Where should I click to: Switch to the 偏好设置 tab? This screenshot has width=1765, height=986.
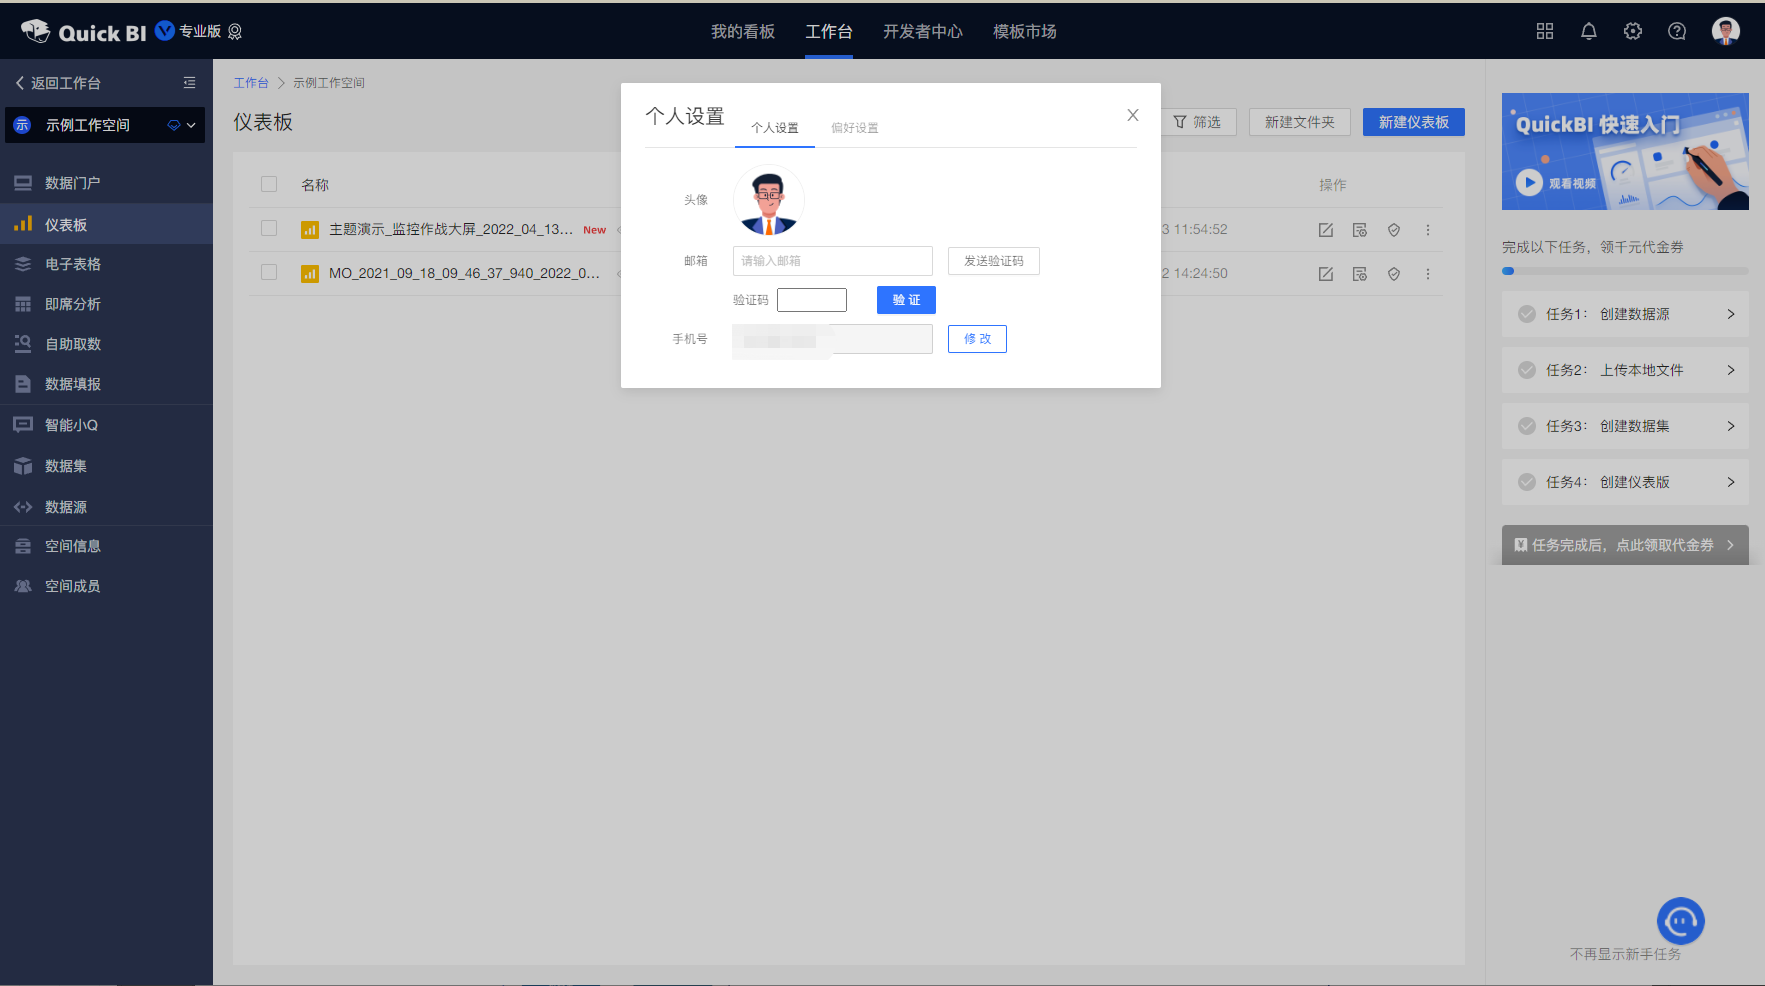(x=854, y=128)
